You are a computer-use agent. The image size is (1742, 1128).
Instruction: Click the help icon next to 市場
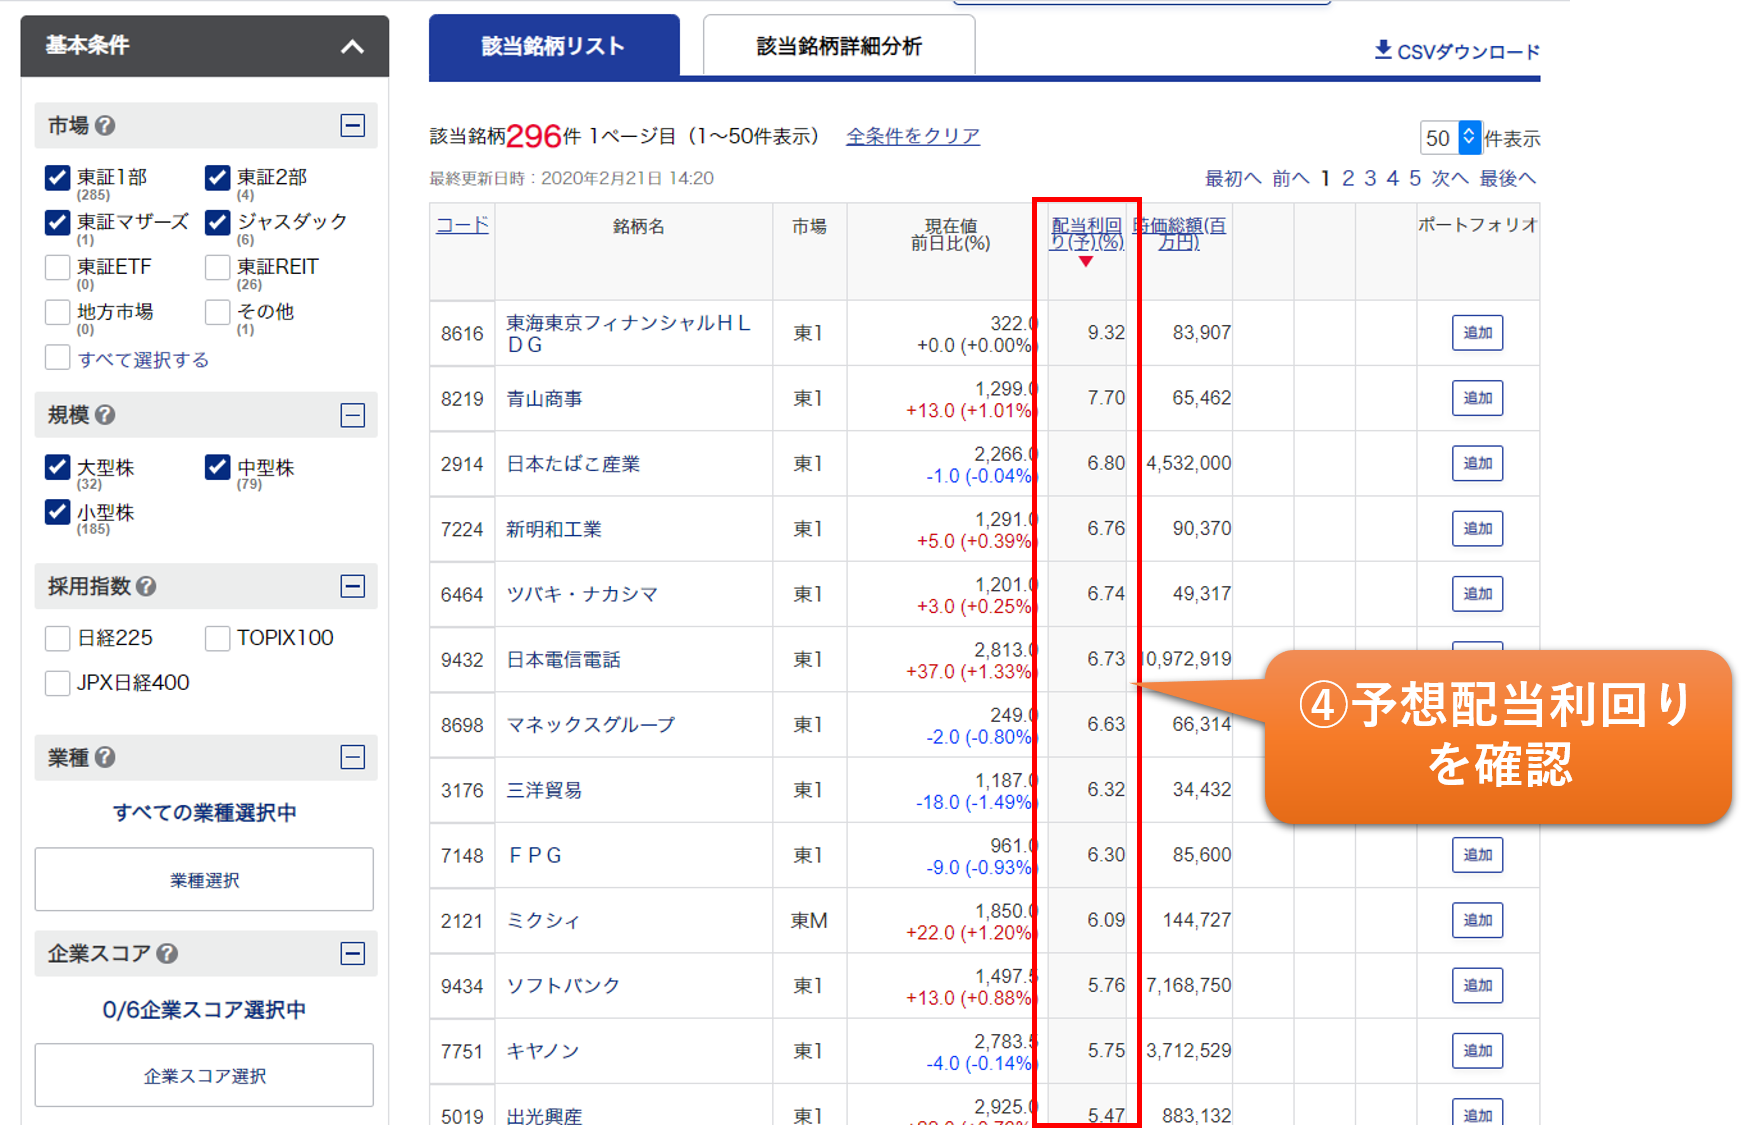tap(105, 126)
